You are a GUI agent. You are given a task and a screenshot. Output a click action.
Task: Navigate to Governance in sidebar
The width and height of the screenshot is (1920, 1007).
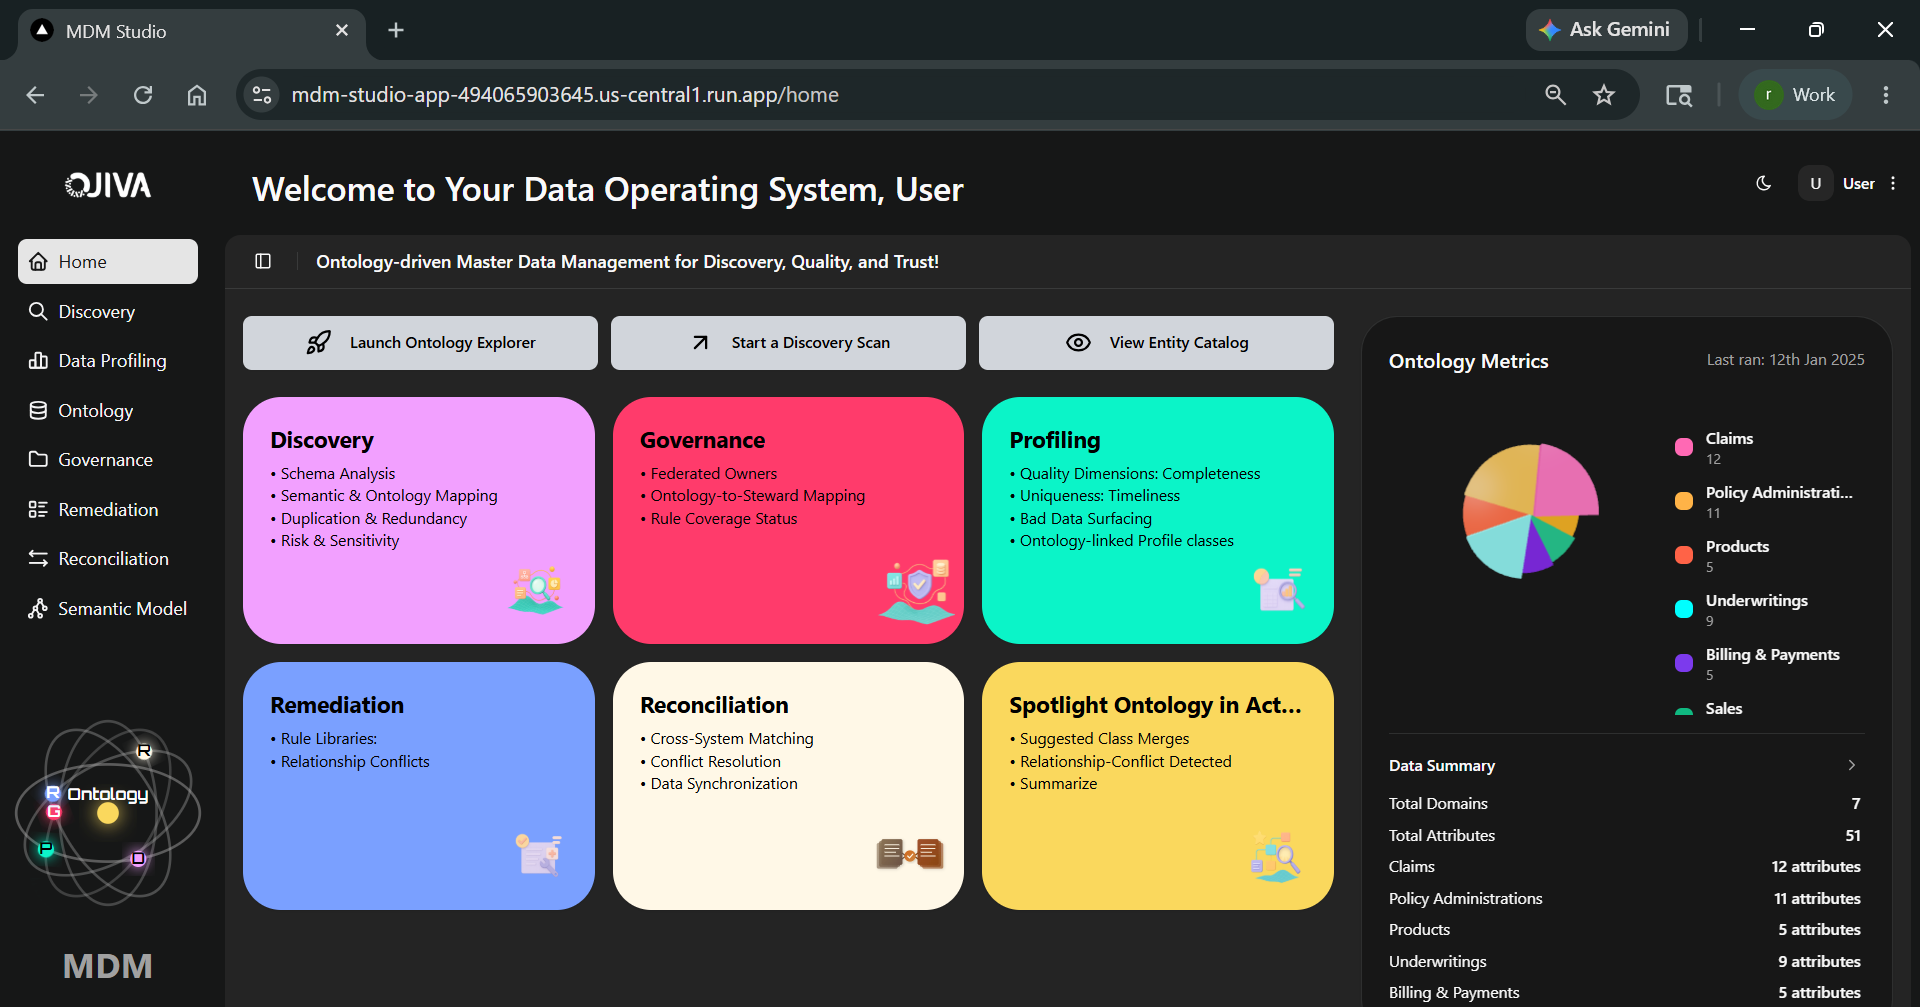108,459
